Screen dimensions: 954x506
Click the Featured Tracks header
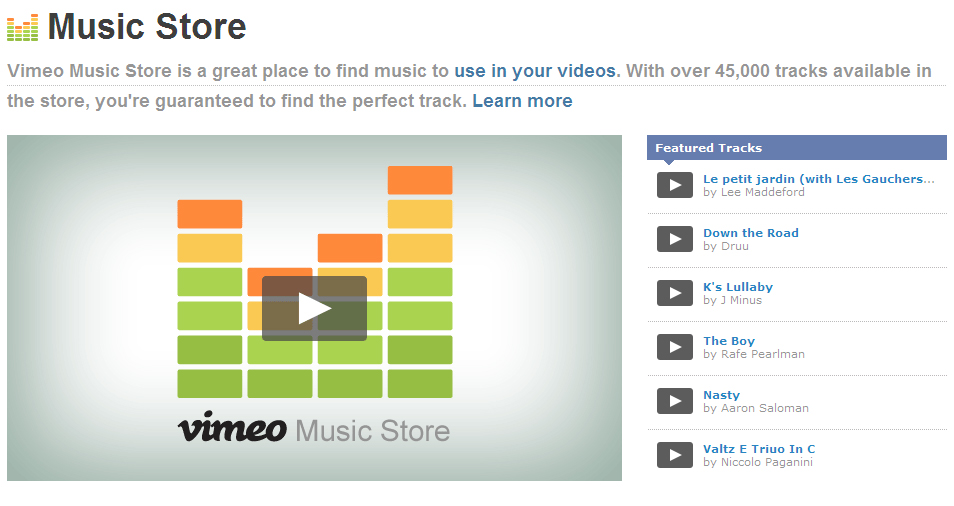pyautogui.click(x=708, y=148)
